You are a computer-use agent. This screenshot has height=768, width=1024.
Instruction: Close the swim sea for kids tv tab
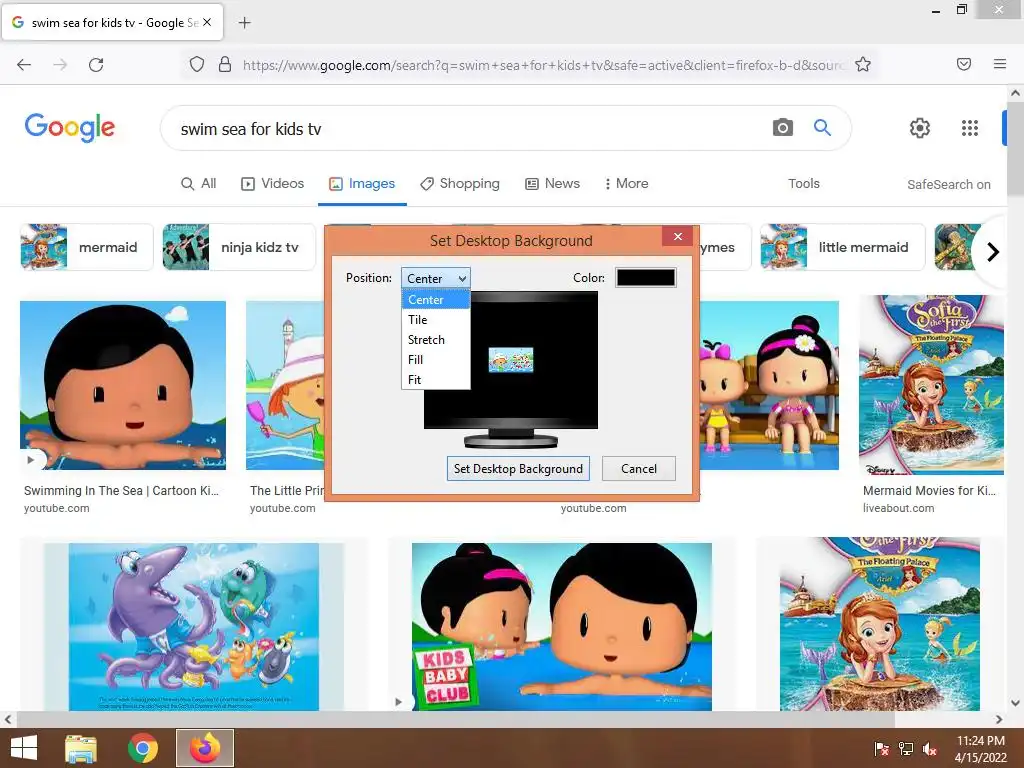(x=207, y=22)
